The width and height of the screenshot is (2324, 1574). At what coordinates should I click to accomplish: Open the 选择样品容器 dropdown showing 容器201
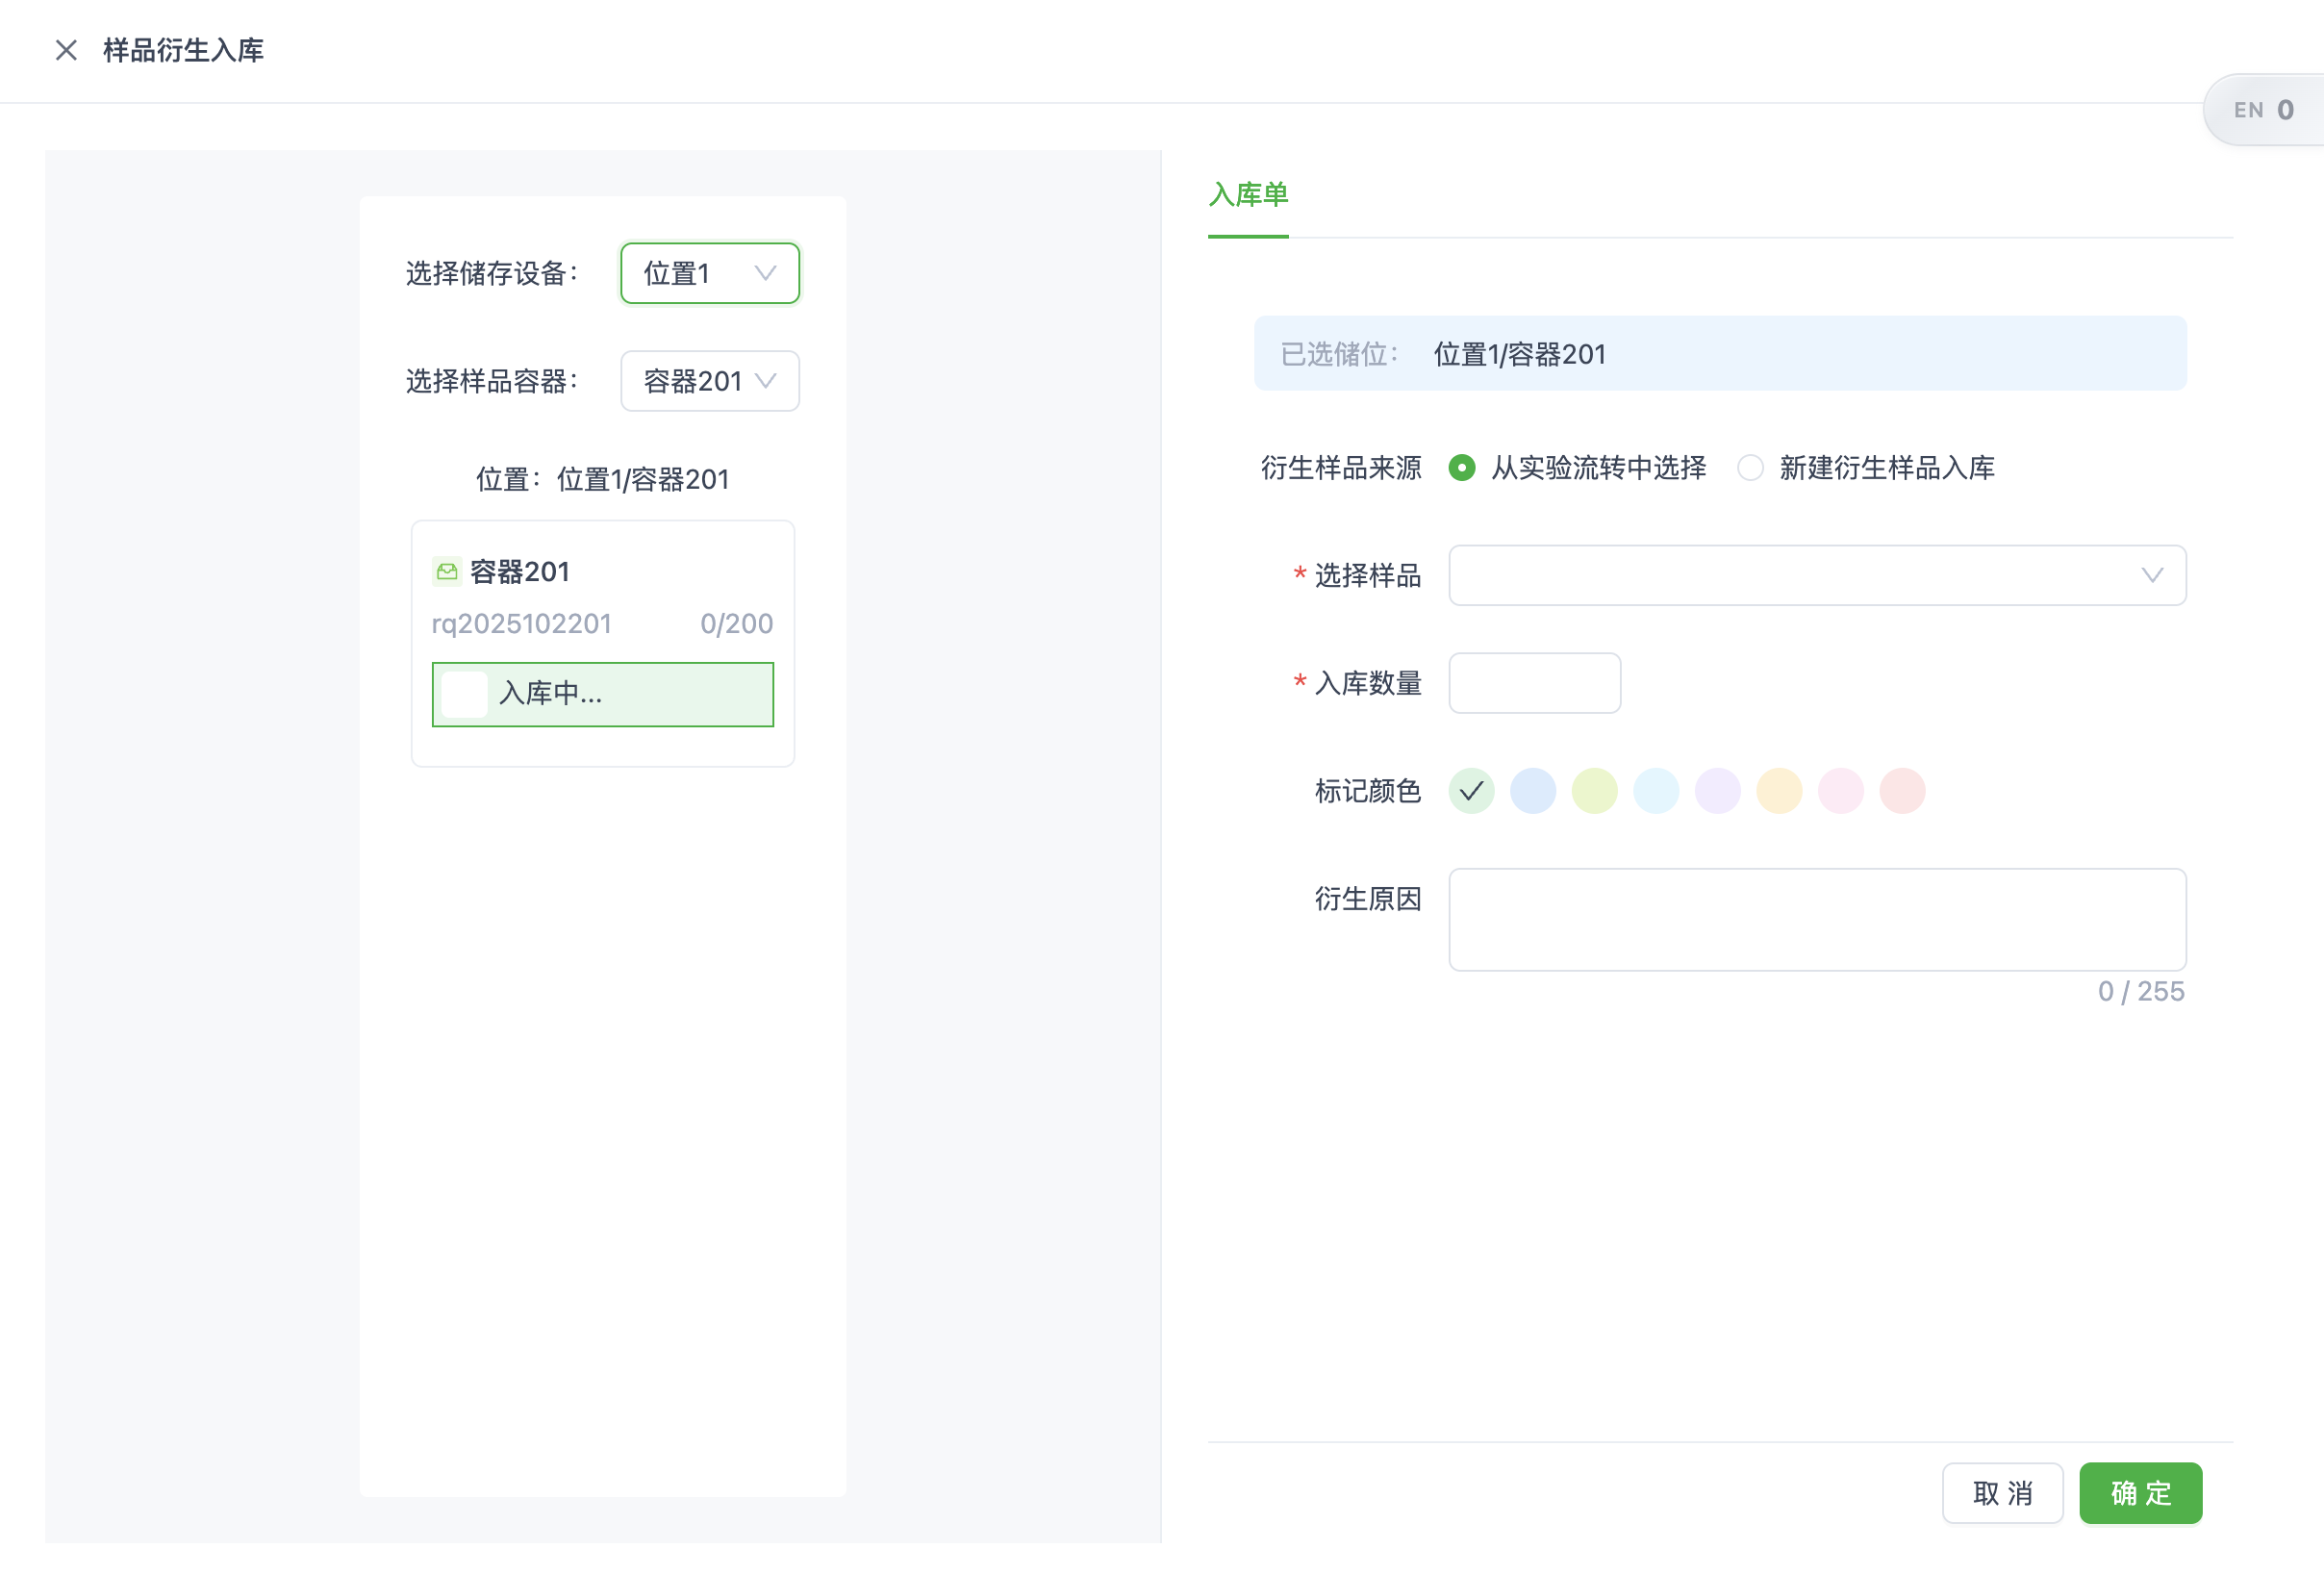pyautogui.click(x=709, y=381)
